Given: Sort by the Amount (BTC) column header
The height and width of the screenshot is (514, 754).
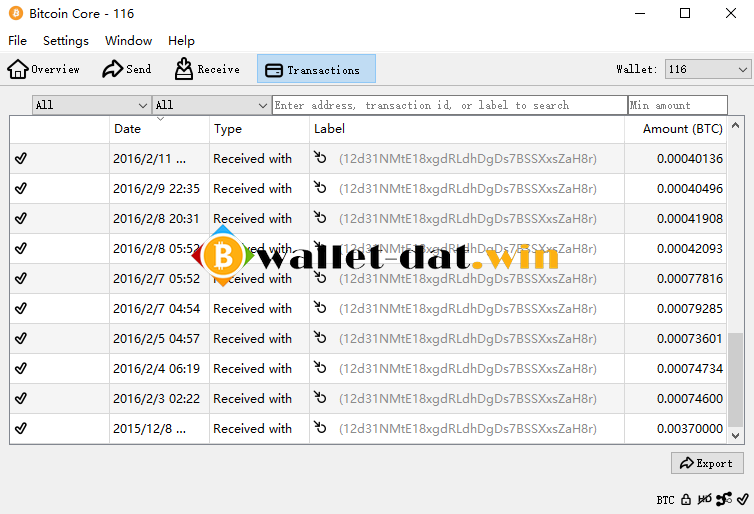Looking at the screenshot, I should [x=676, y=129].
